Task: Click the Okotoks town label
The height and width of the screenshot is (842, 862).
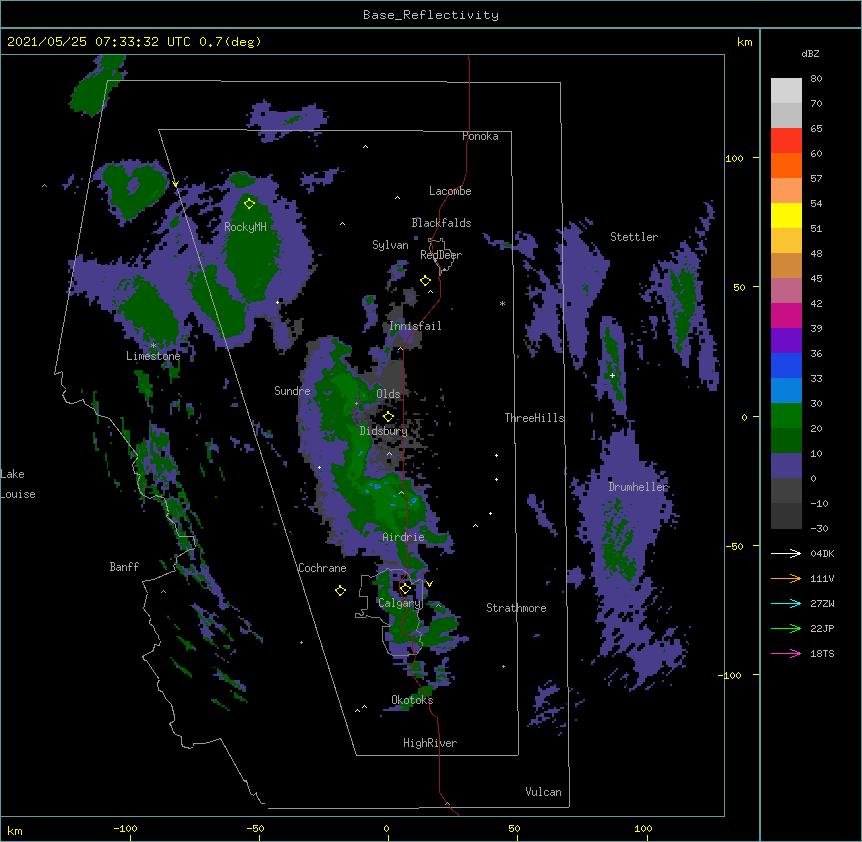Action: (412, 700)
